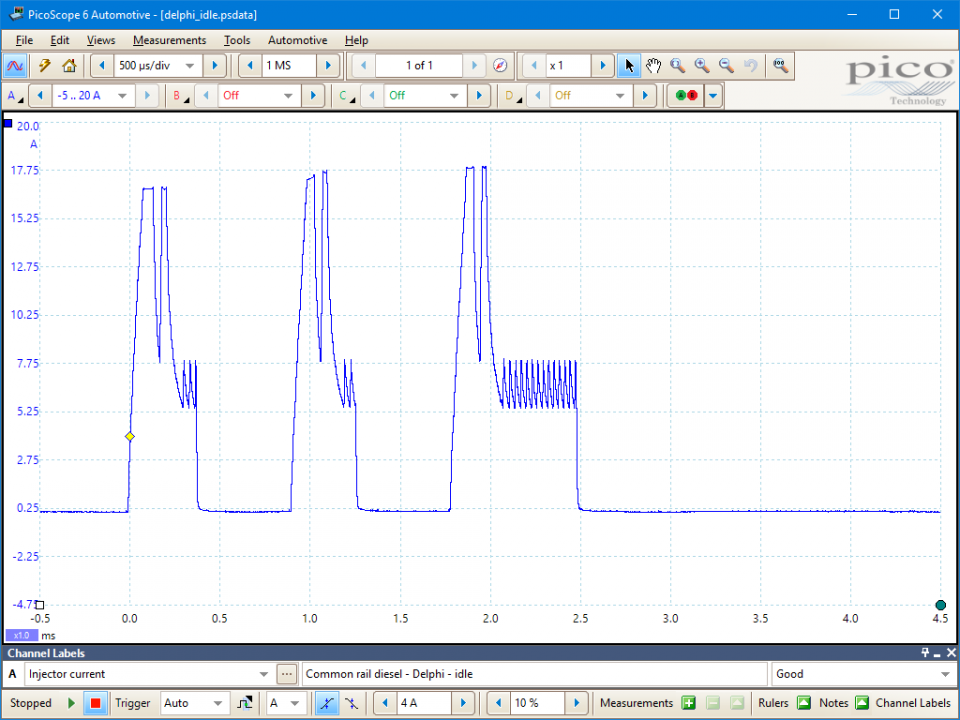Open the Tools menu
The image size is (960, 720).
tap(237, 40)
